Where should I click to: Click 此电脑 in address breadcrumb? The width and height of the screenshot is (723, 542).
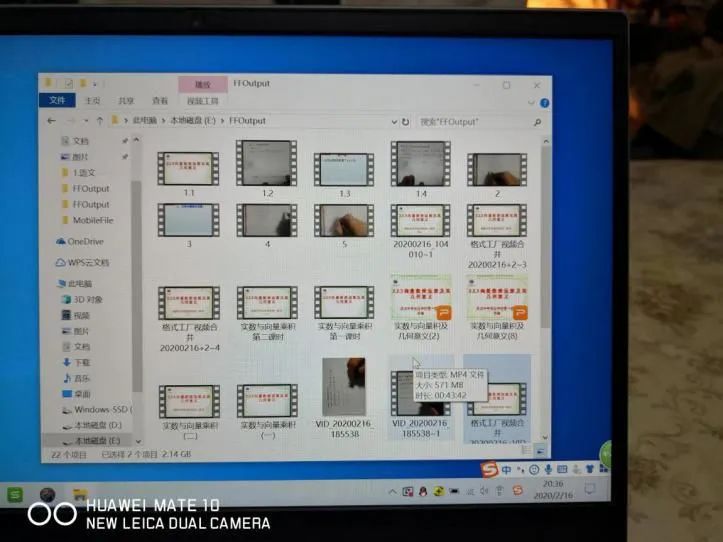145,121
